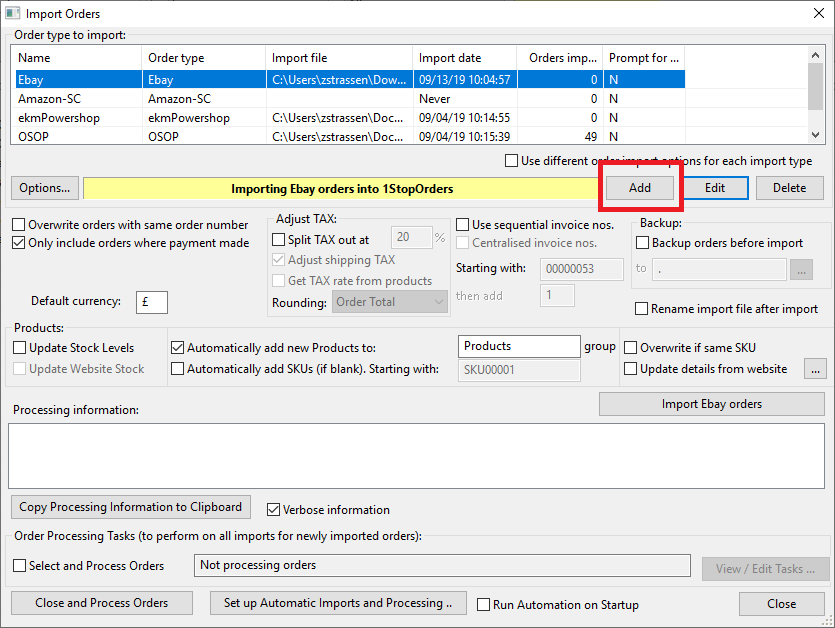835x628 pixels.
Task: Open Set up Automatic Imports and Processing
Action: coord(338,603)
